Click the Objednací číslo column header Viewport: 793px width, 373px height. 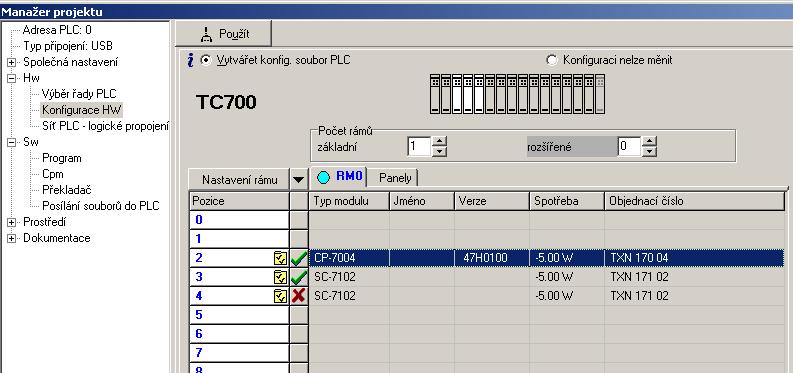pos(694,201)
